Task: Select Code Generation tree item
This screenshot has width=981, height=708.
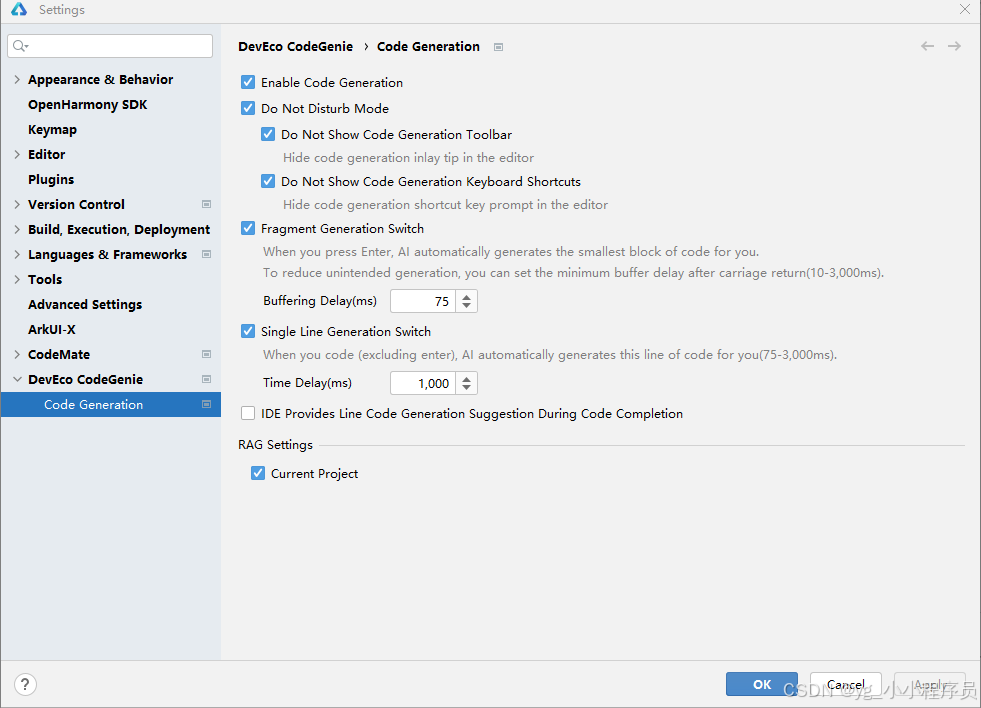Action: pyautogui.click(x=111, y=405)
